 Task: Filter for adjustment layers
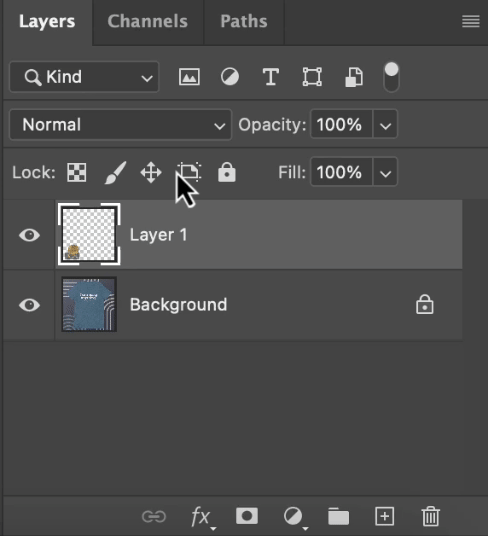click(230, 77)
